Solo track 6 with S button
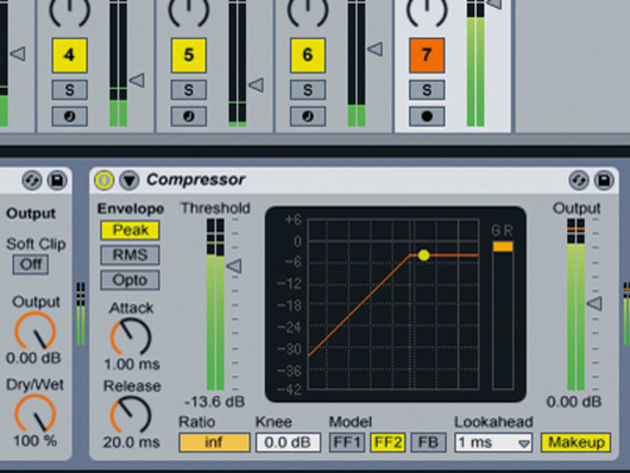The image size is (630, 473). (307, 90)
